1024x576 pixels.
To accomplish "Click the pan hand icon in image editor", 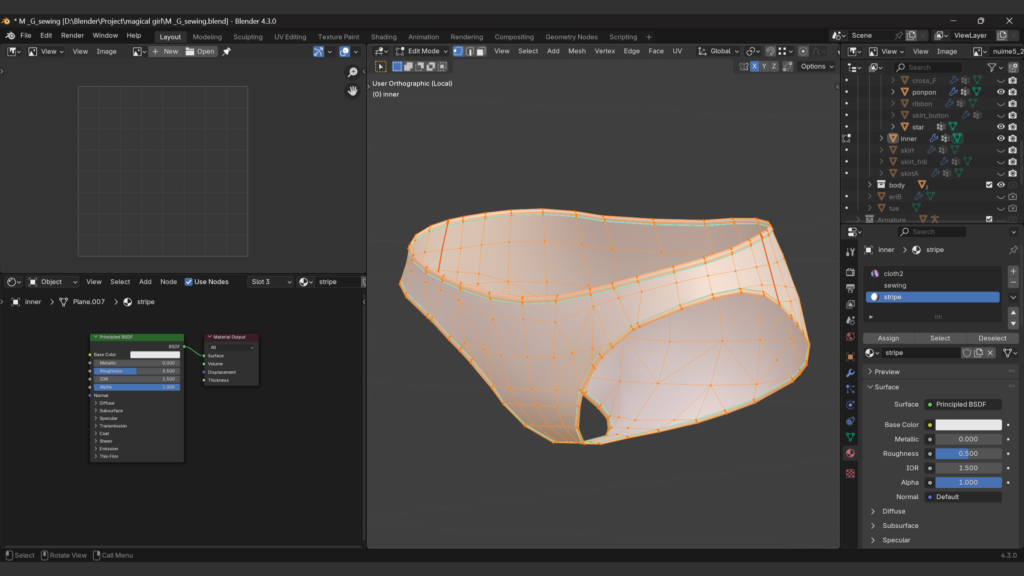I will pos(352,91).
